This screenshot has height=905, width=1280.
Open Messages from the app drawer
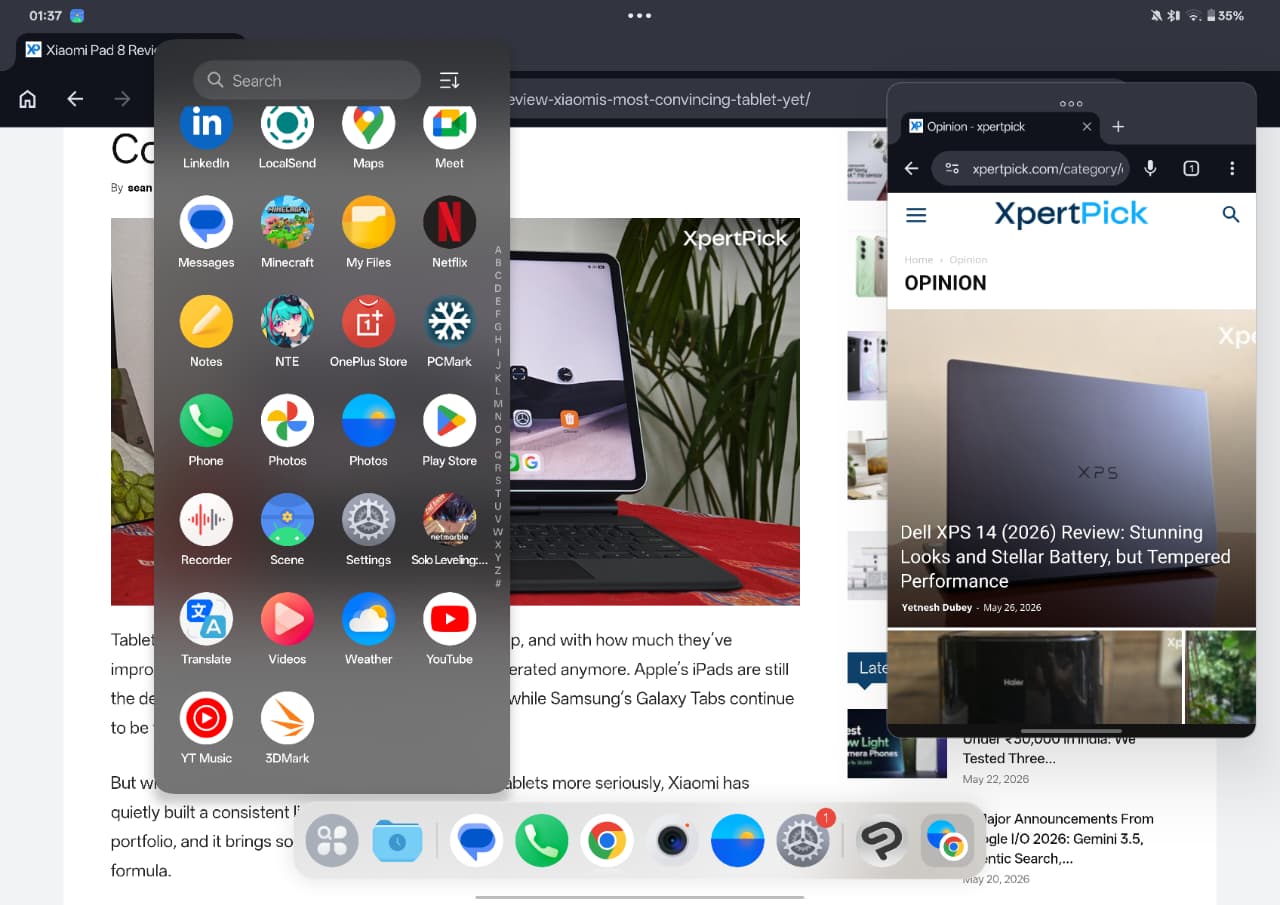click(206, 222)
